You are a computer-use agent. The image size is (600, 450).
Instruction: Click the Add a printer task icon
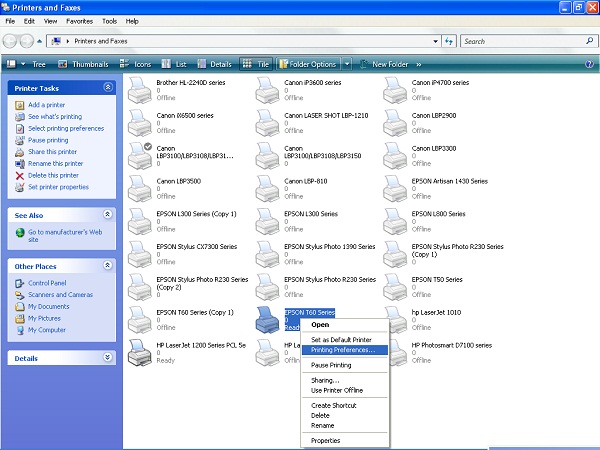pyautogui.click(x=20, y=105)
